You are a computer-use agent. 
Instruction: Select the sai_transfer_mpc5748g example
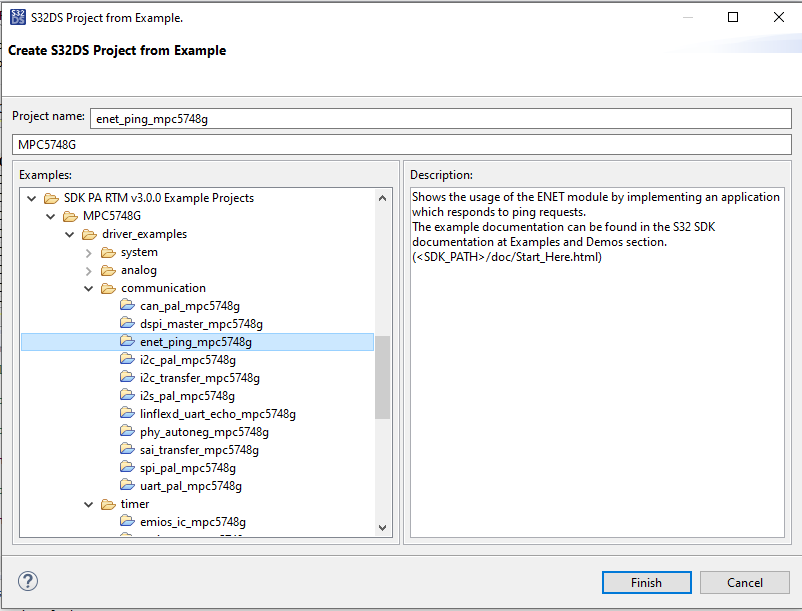pos(199,450)
